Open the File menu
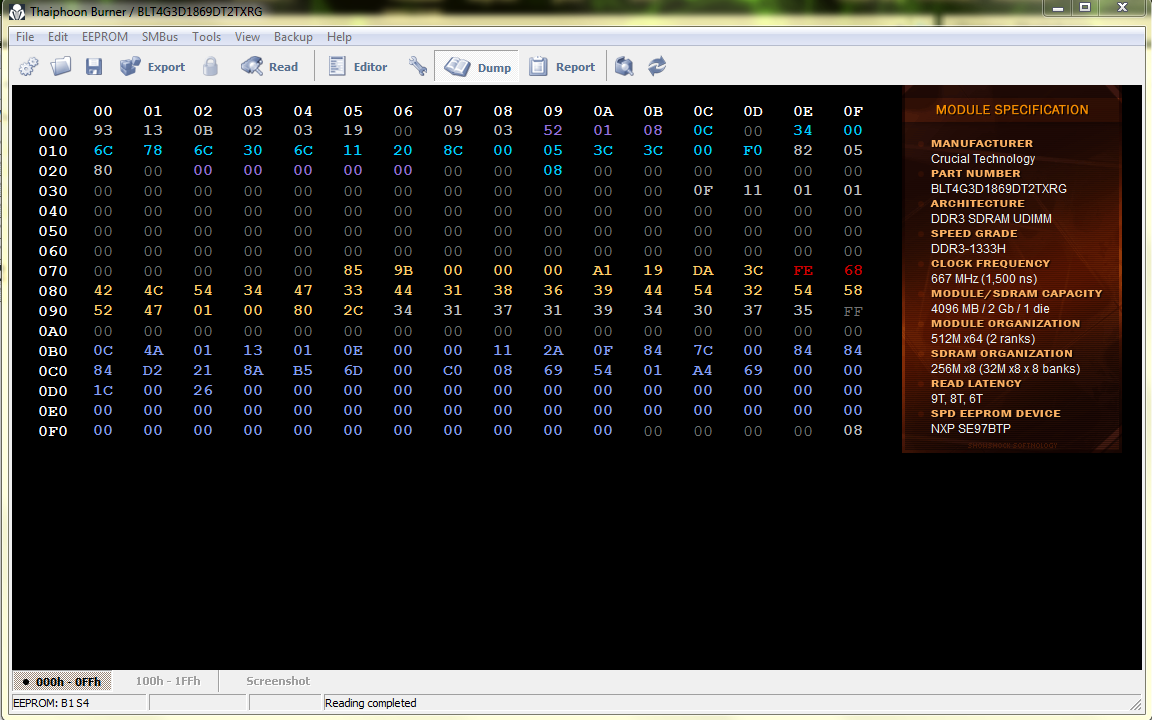The width and height of the screenshot is (1152, 720). click(x=24, y=37)
